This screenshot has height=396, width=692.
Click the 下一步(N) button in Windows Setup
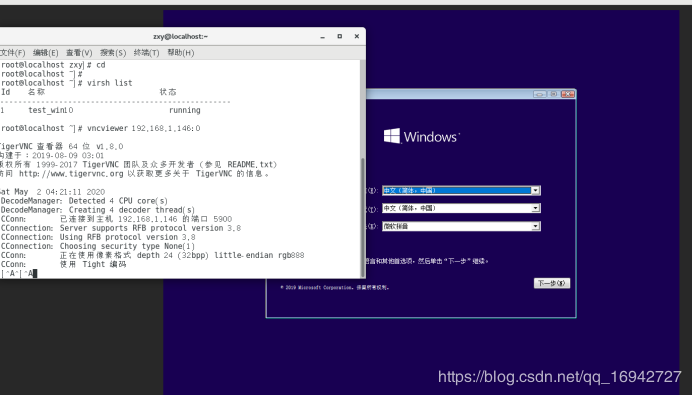552,283
